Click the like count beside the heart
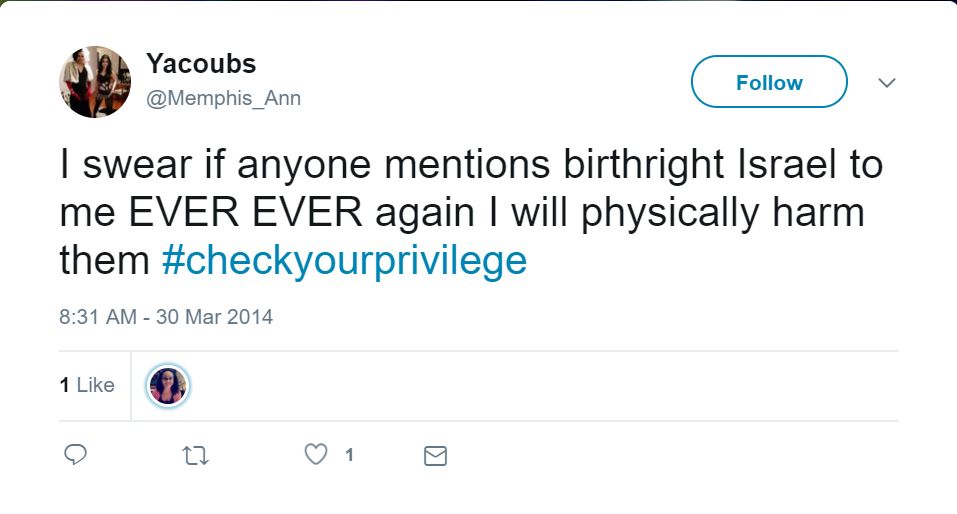This screenshot has width=957, height=514. click(x=349, y=456)
